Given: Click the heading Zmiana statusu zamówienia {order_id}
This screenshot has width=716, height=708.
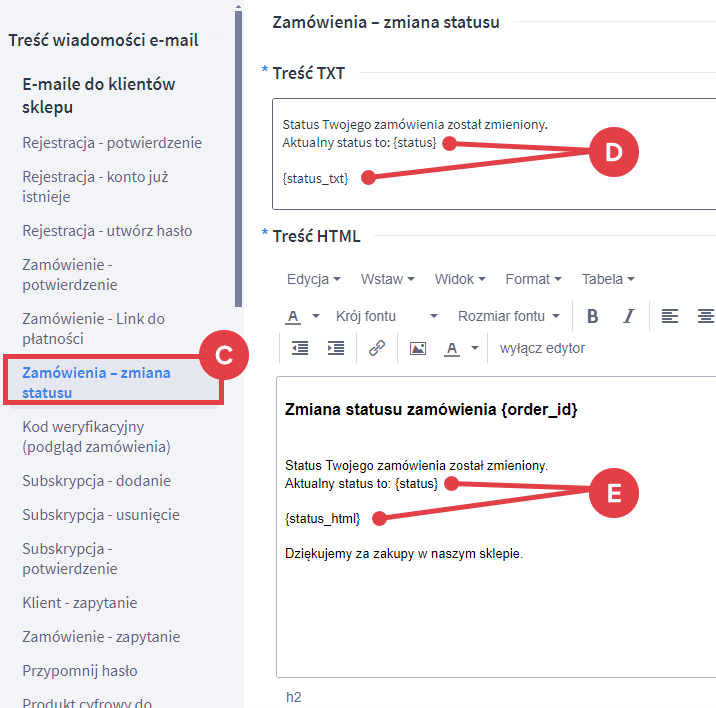Looking at the screenshot, I should 431,410.
